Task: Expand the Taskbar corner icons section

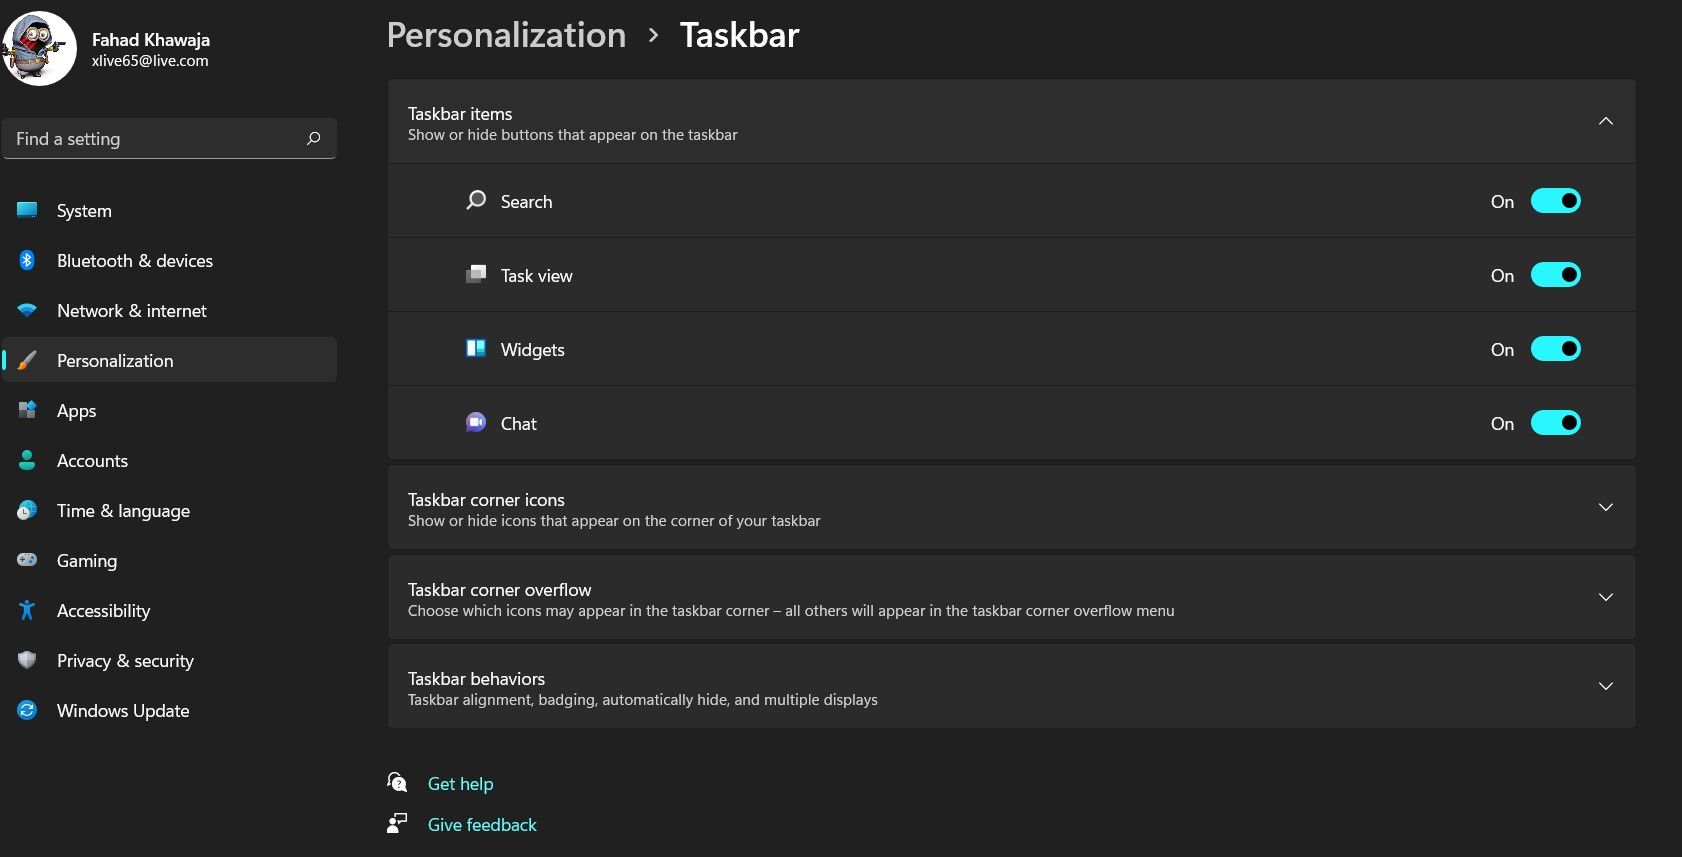Action: pyautogui.click(x=1606, y=507)
